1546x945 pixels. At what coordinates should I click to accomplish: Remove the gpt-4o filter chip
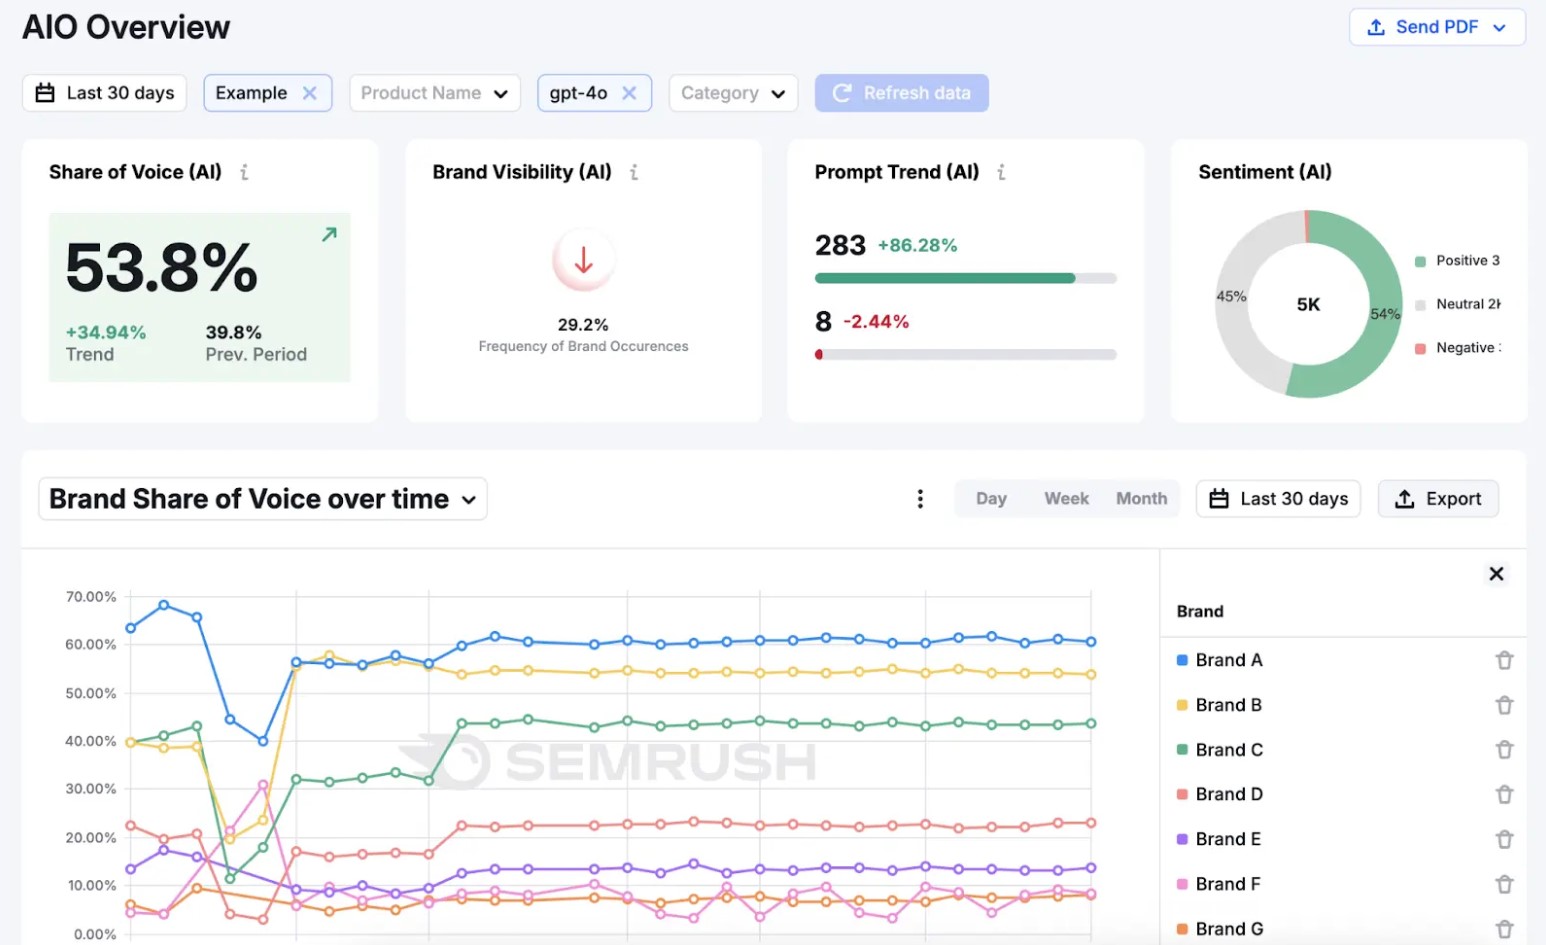point(630,92)
